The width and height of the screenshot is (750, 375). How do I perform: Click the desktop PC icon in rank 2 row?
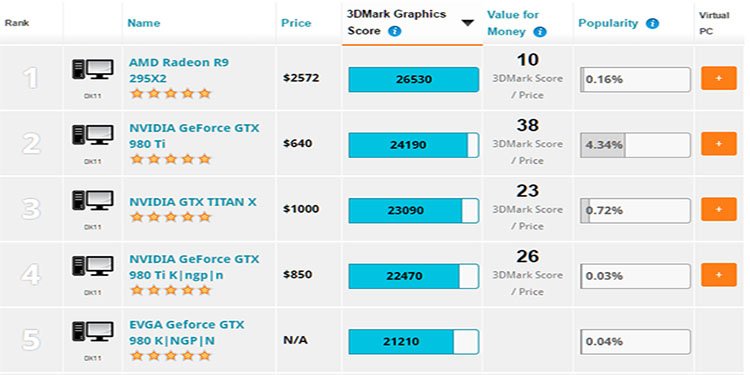[x=93, y=135]
